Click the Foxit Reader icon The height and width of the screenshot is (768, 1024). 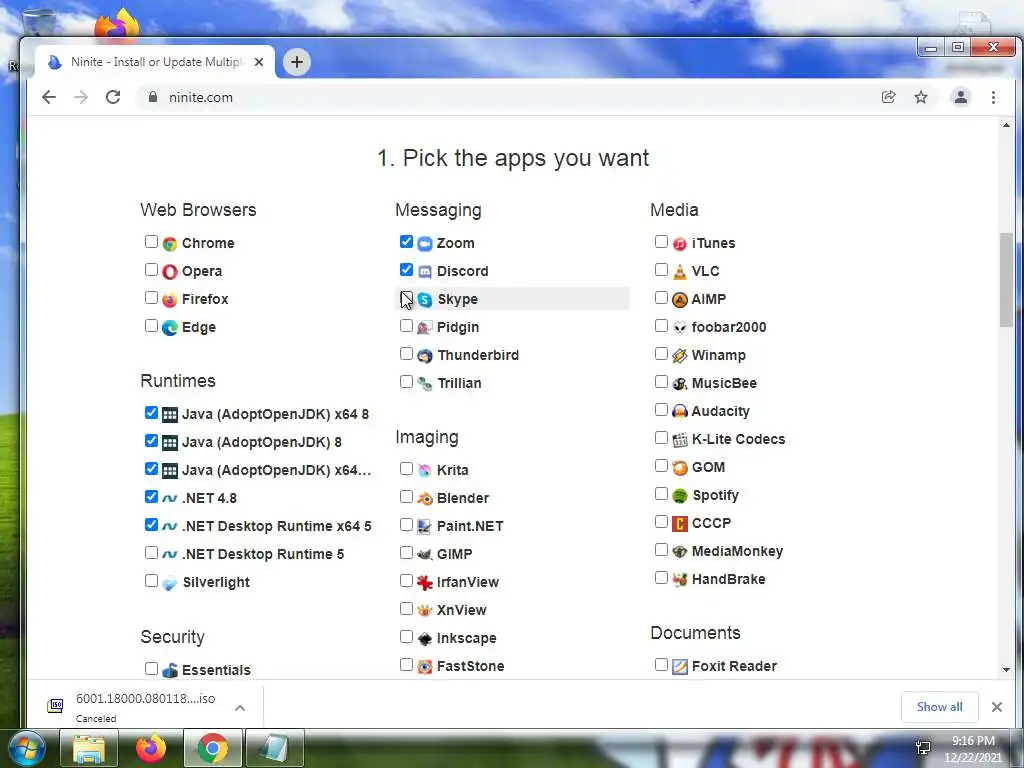pos(680,667)
